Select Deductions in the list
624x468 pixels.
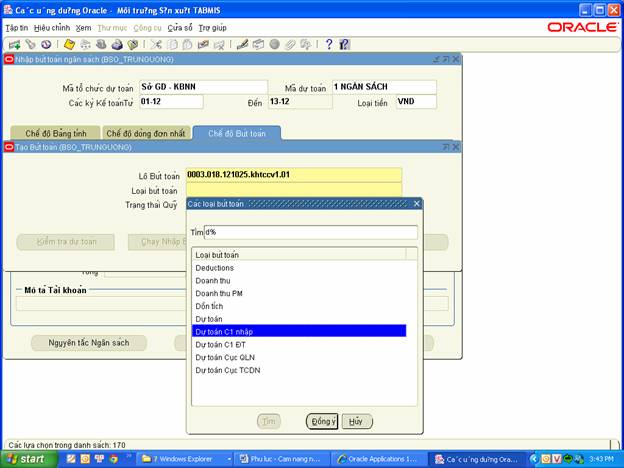[299, 268]
